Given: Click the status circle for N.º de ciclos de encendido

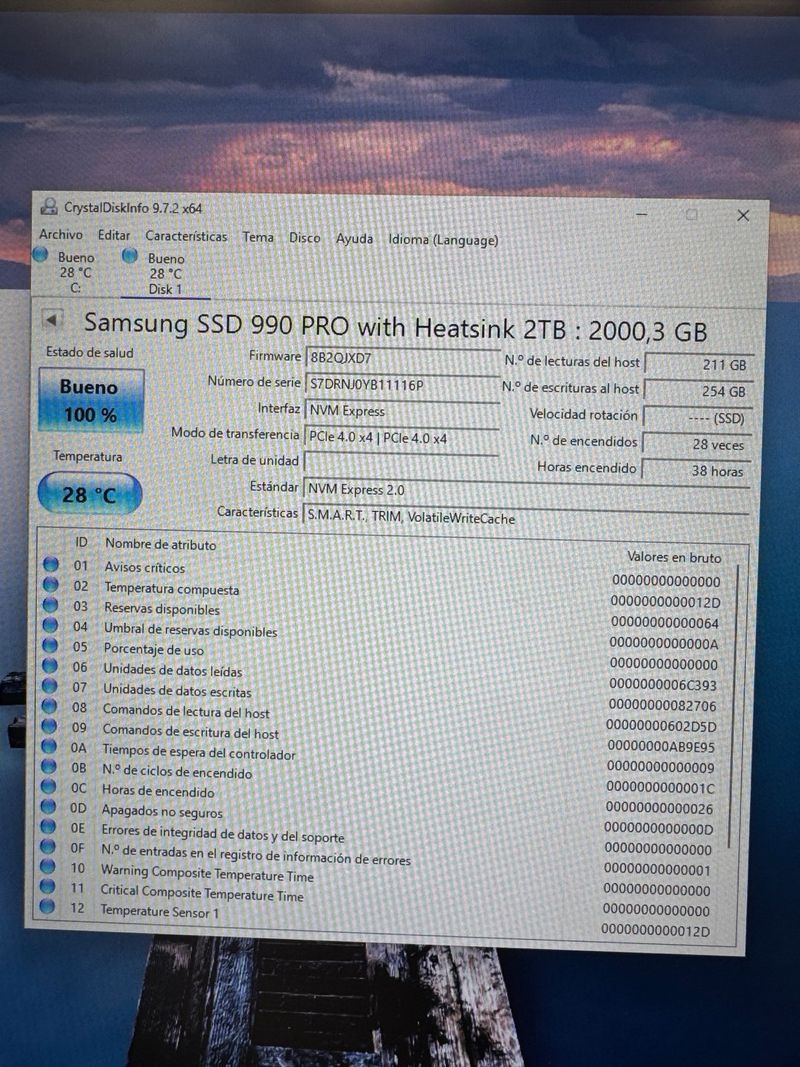Looking at the screenshot, I should pos(48,766).
